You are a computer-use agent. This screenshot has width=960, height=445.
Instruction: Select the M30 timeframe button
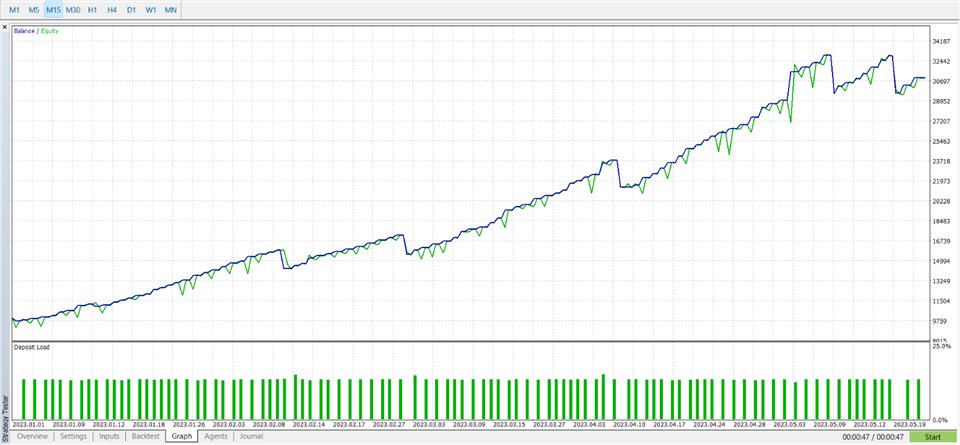click(x=73, y=10)
